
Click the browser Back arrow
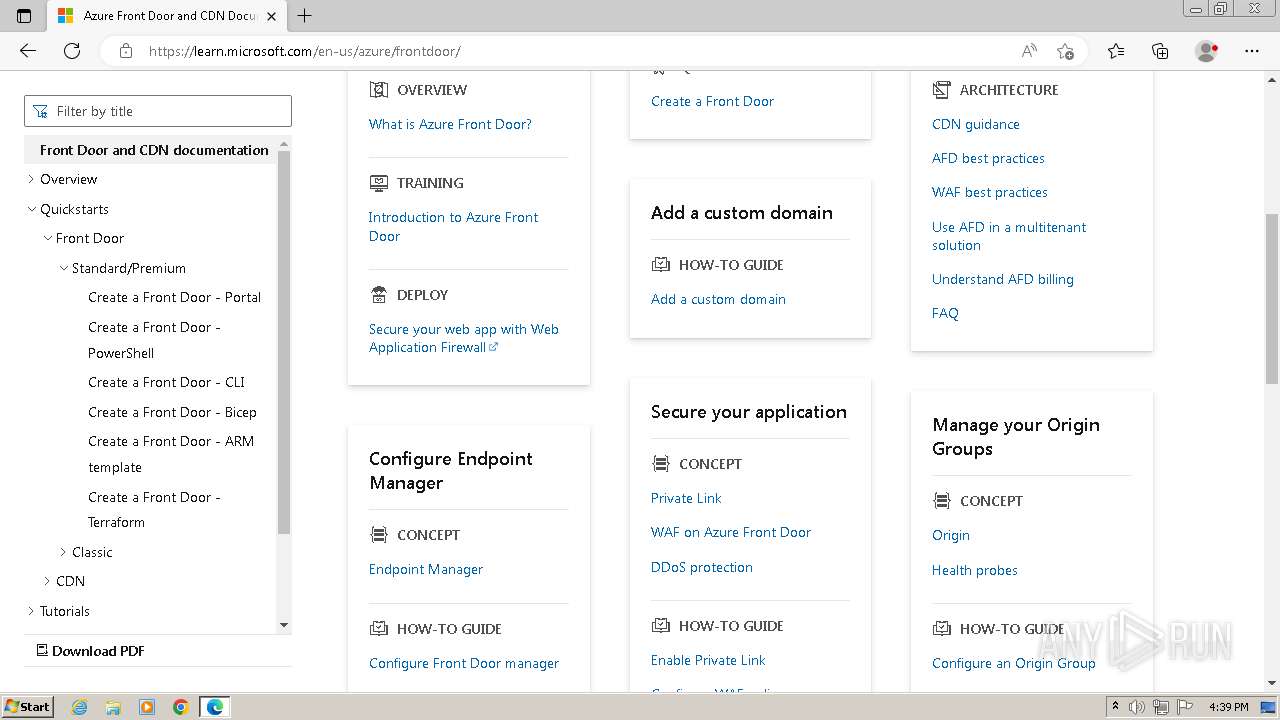(28, 51)
